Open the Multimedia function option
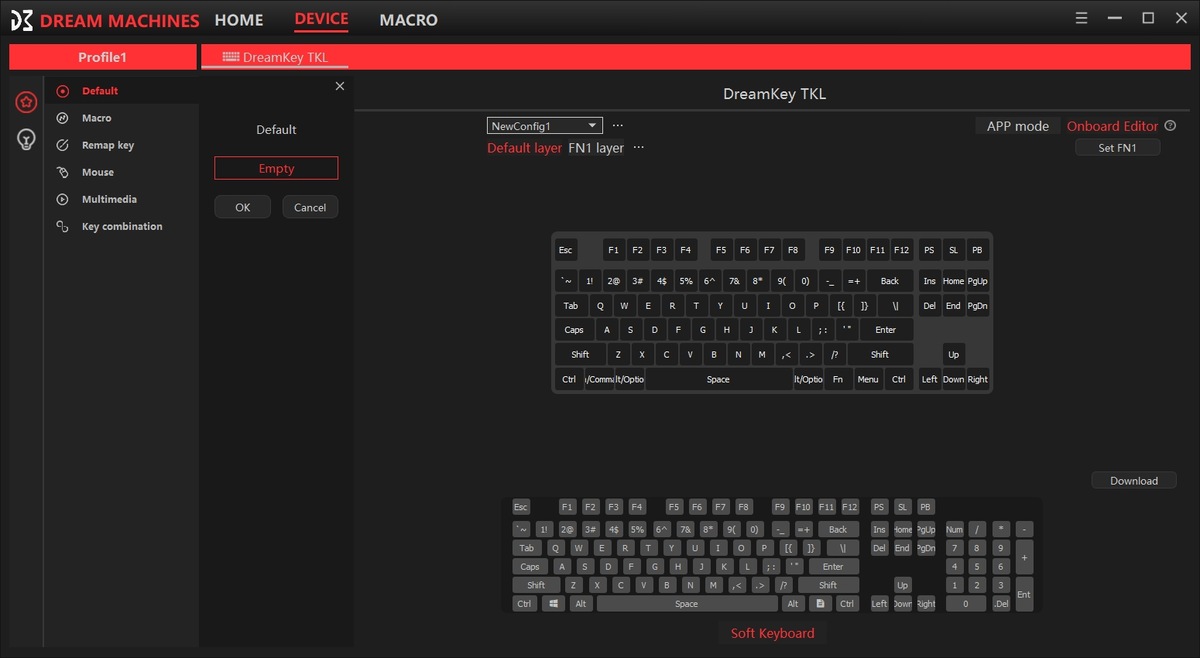 tap(109, 199)
